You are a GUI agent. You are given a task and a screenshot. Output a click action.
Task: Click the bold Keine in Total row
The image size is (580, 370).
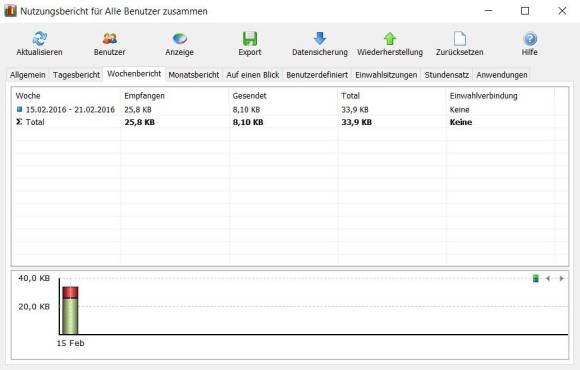[x=461, y=122]
